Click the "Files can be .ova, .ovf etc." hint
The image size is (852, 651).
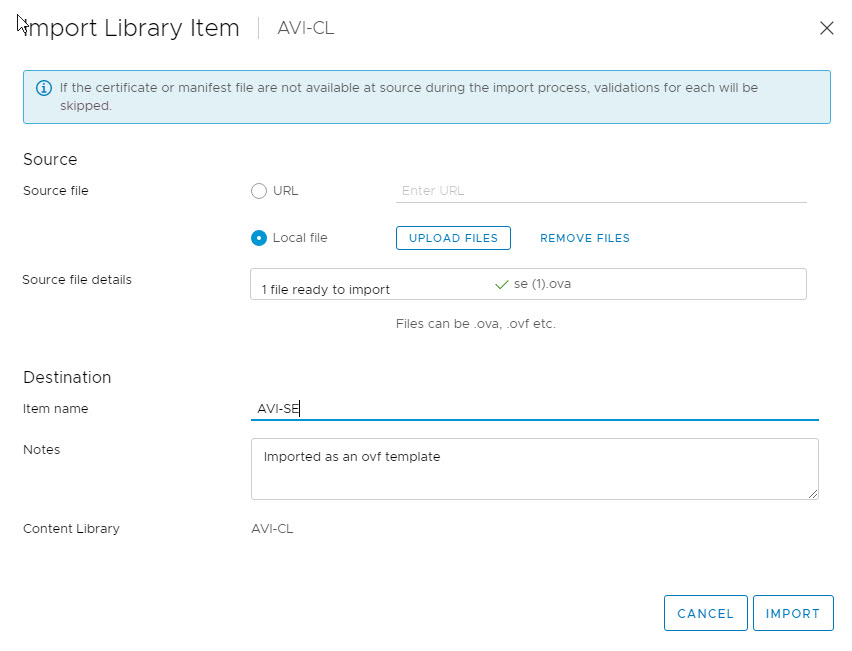[x=476, y=324]
